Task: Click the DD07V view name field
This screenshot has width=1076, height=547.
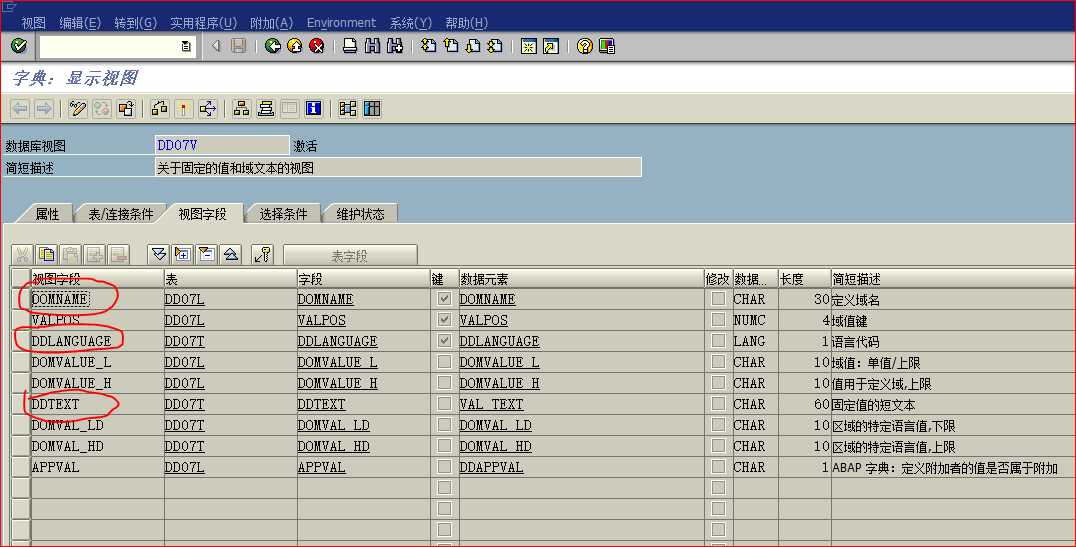Action: (222, 145)
